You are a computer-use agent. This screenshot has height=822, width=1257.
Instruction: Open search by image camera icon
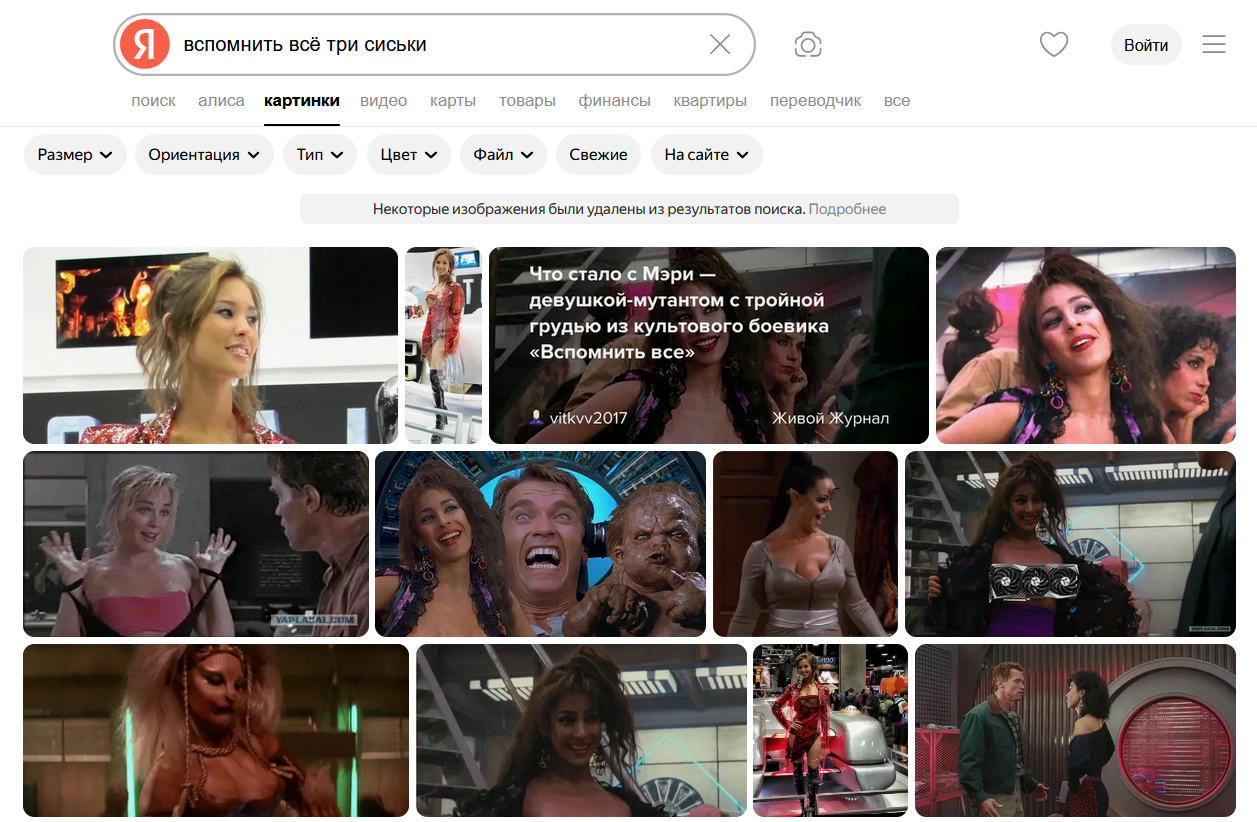click(x=808, y=44)
